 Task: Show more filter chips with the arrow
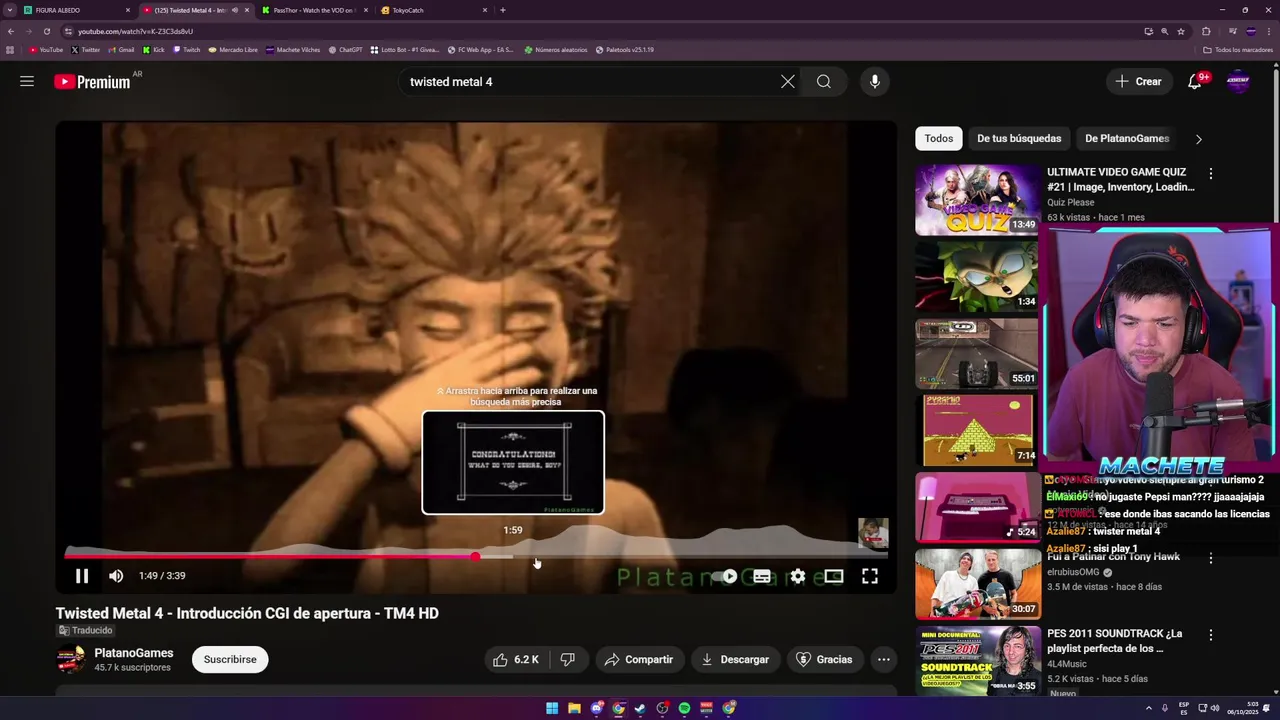(1198, 139)
